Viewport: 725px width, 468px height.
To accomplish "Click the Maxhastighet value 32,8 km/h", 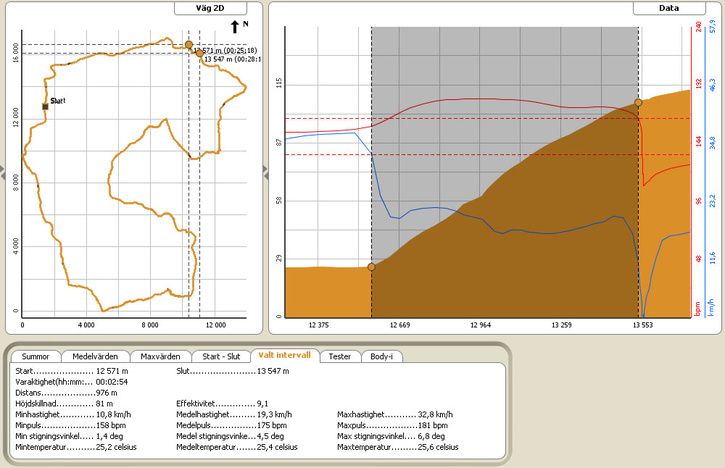I will click(x=435, y=414).
